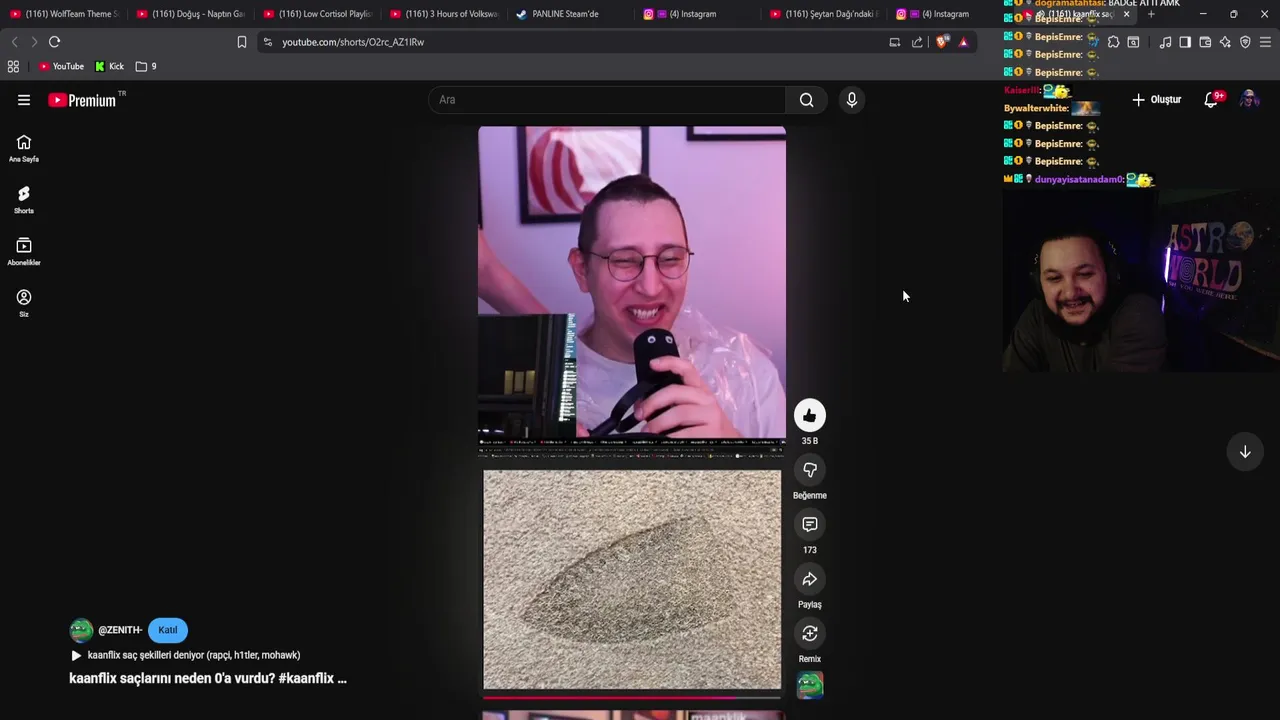The height and width of the screenshot is (720, 1280).
Task: Click the browser share page icon
Action: (917, 42)
